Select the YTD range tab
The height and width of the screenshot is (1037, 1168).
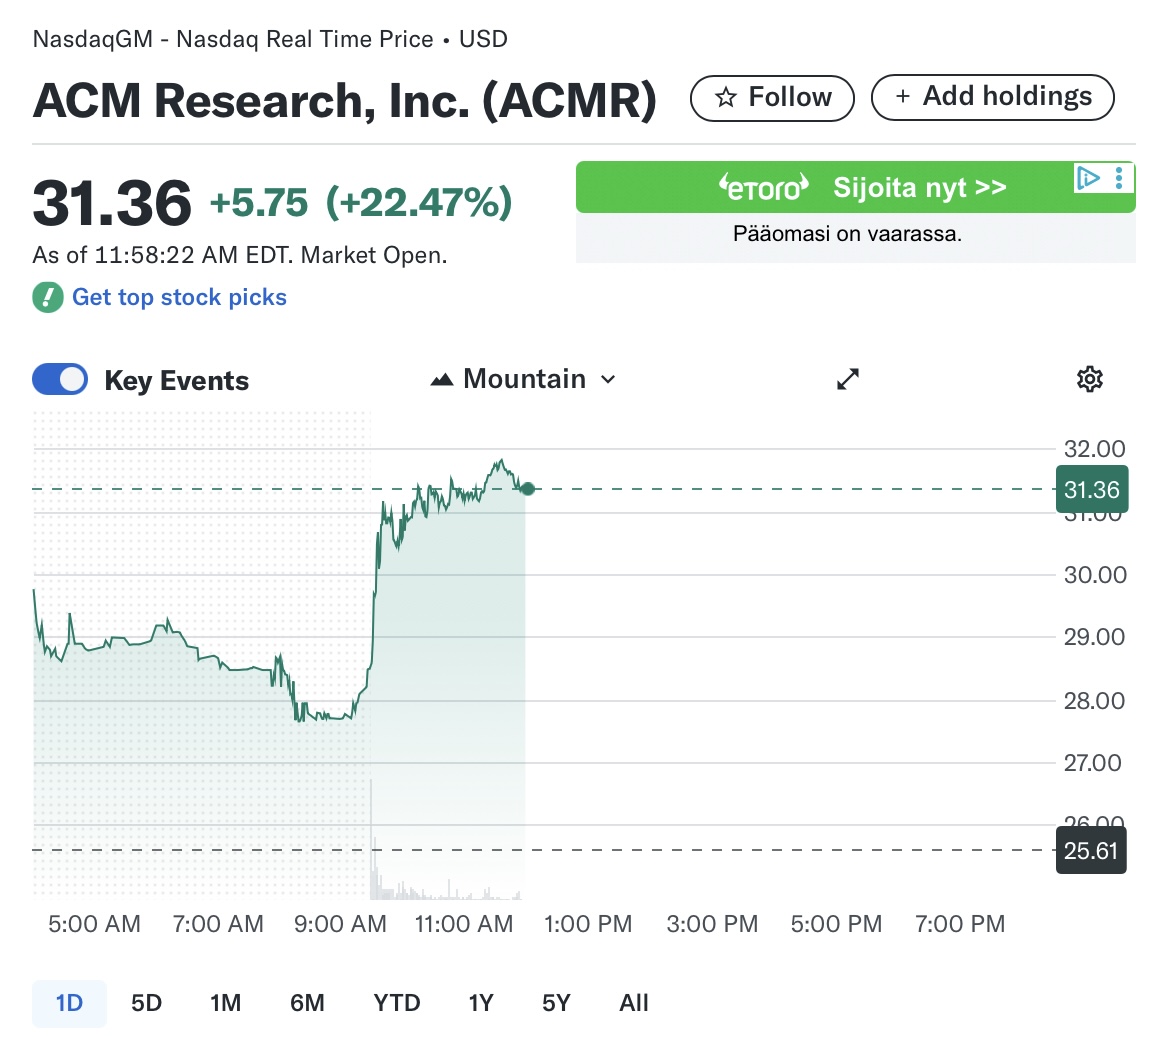click(x=397, y=1003)
